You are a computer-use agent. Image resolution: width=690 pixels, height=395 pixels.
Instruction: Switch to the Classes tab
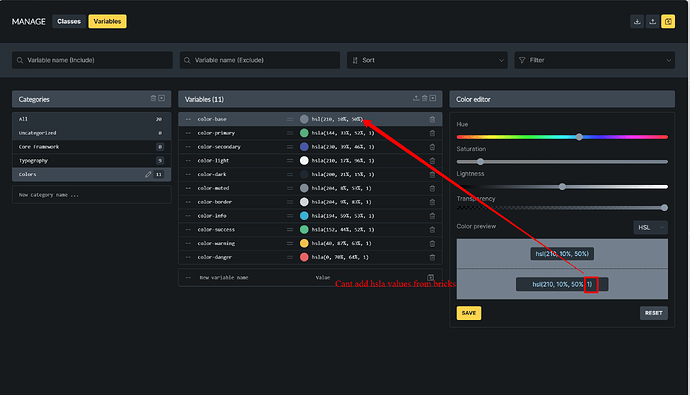tap(69, 22)
